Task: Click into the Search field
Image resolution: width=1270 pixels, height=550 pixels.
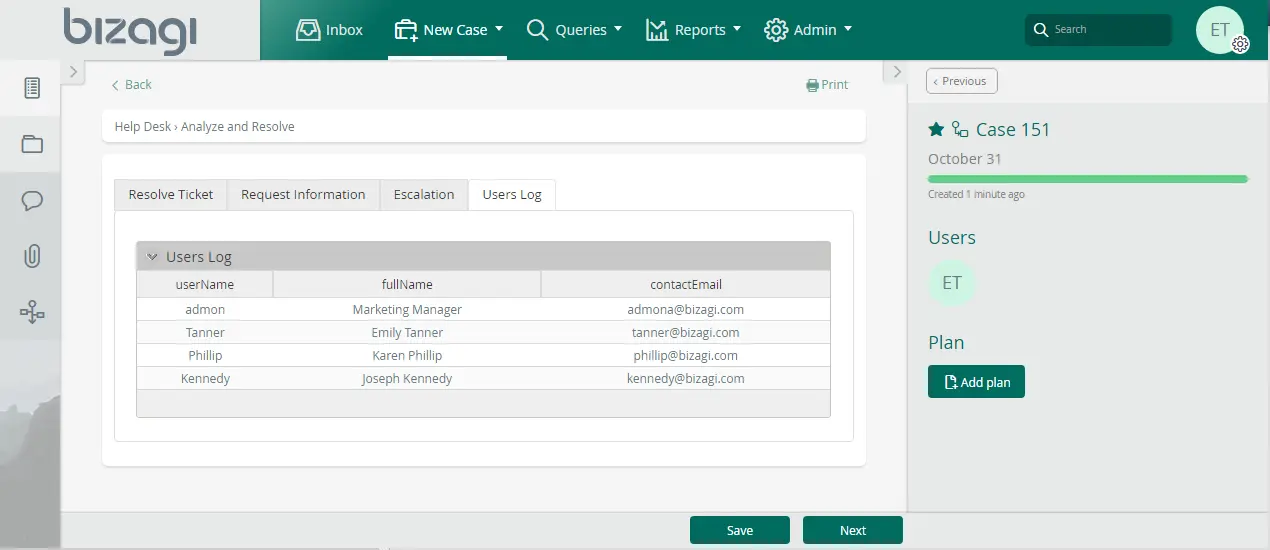Action: [x=1098, y=30]
